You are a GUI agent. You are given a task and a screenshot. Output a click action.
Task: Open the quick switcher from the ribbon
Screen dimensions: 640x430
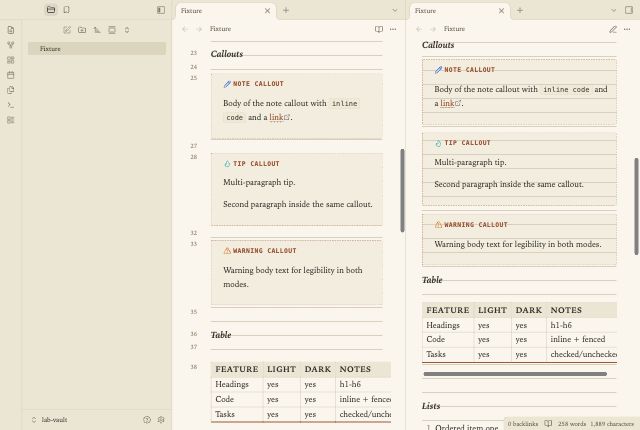click(x=11, y=30)
